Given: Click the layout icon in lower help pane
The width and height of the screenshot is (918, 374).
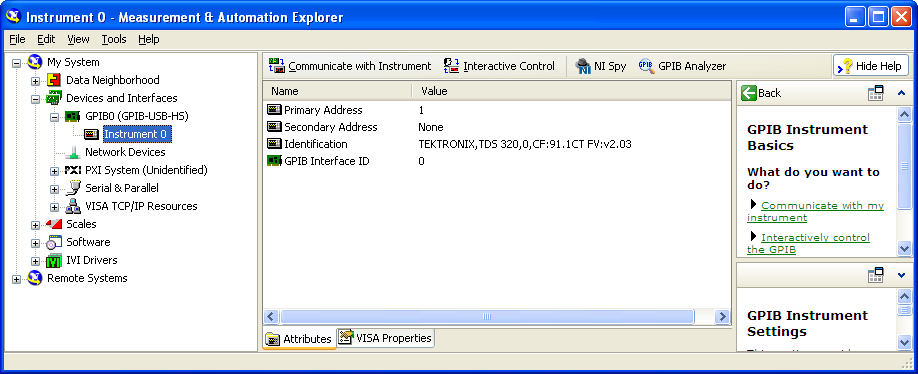Looking at the screenshot, I should point(875,275).
